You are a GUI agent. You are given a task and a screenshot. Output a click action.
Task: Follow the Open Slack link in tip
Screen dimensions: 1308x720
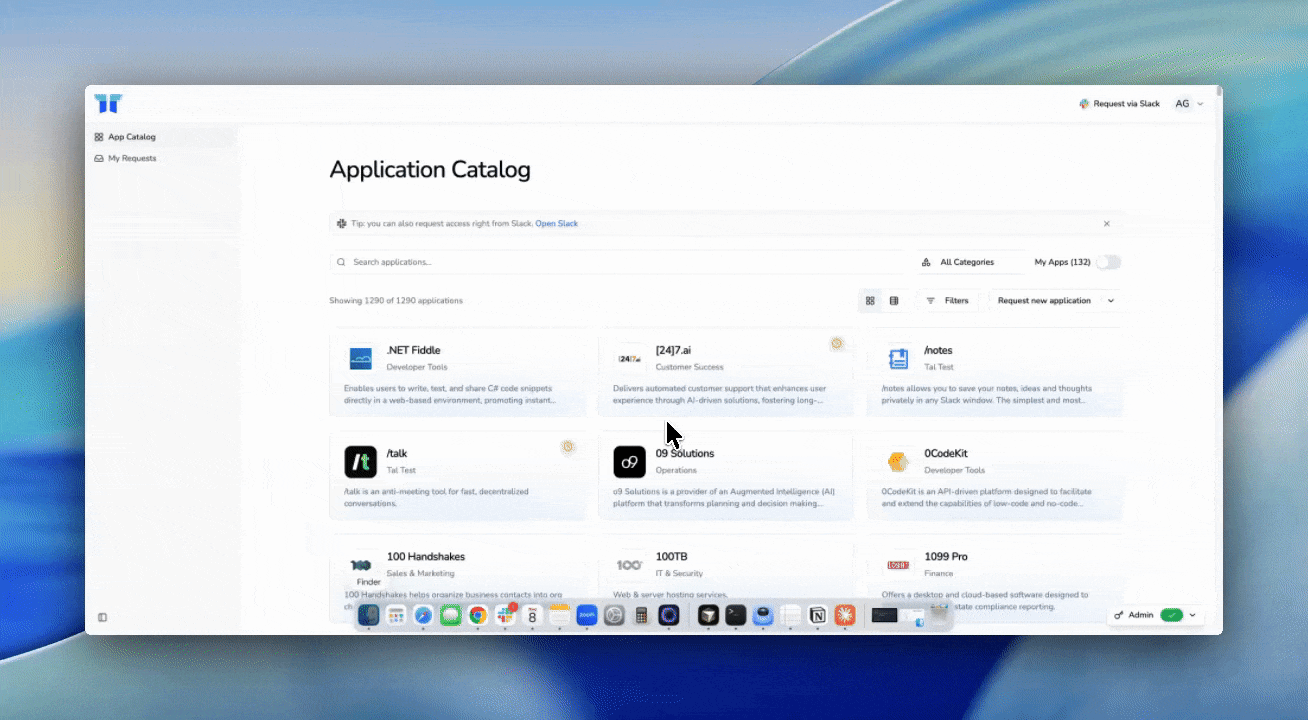(556, 224)
